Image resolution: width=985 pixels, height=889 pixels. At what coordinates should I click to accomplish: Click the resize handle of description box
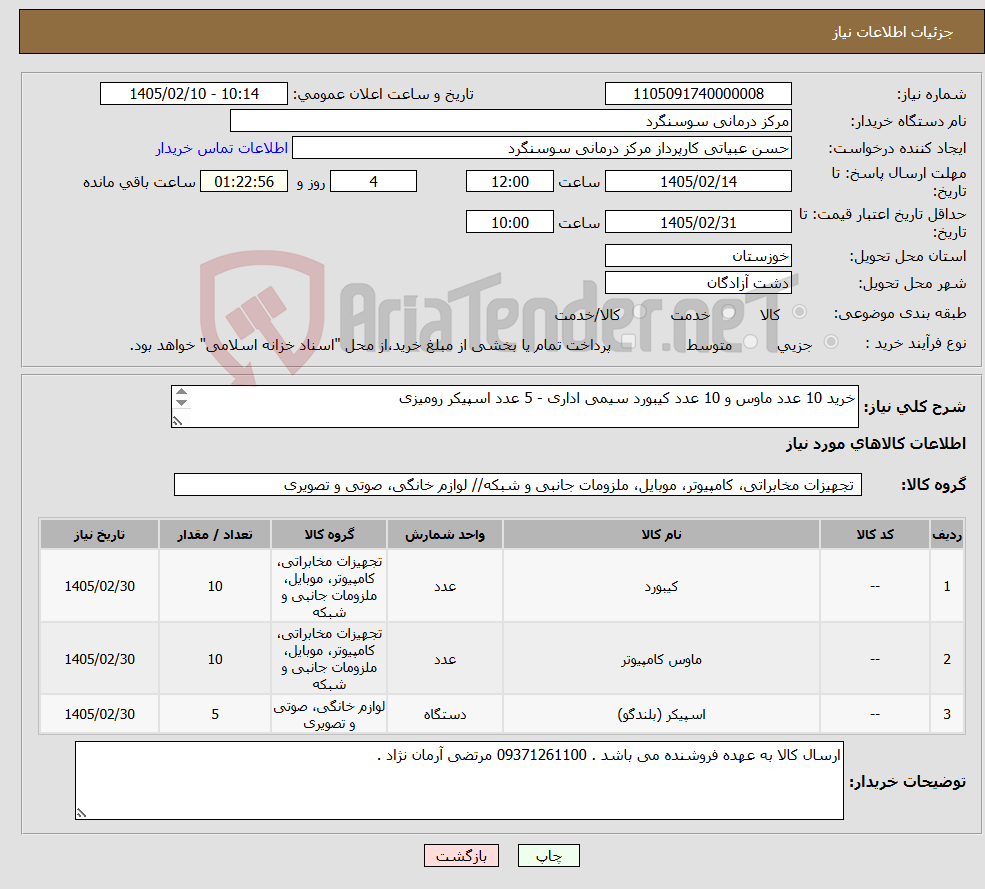point(178,421)
